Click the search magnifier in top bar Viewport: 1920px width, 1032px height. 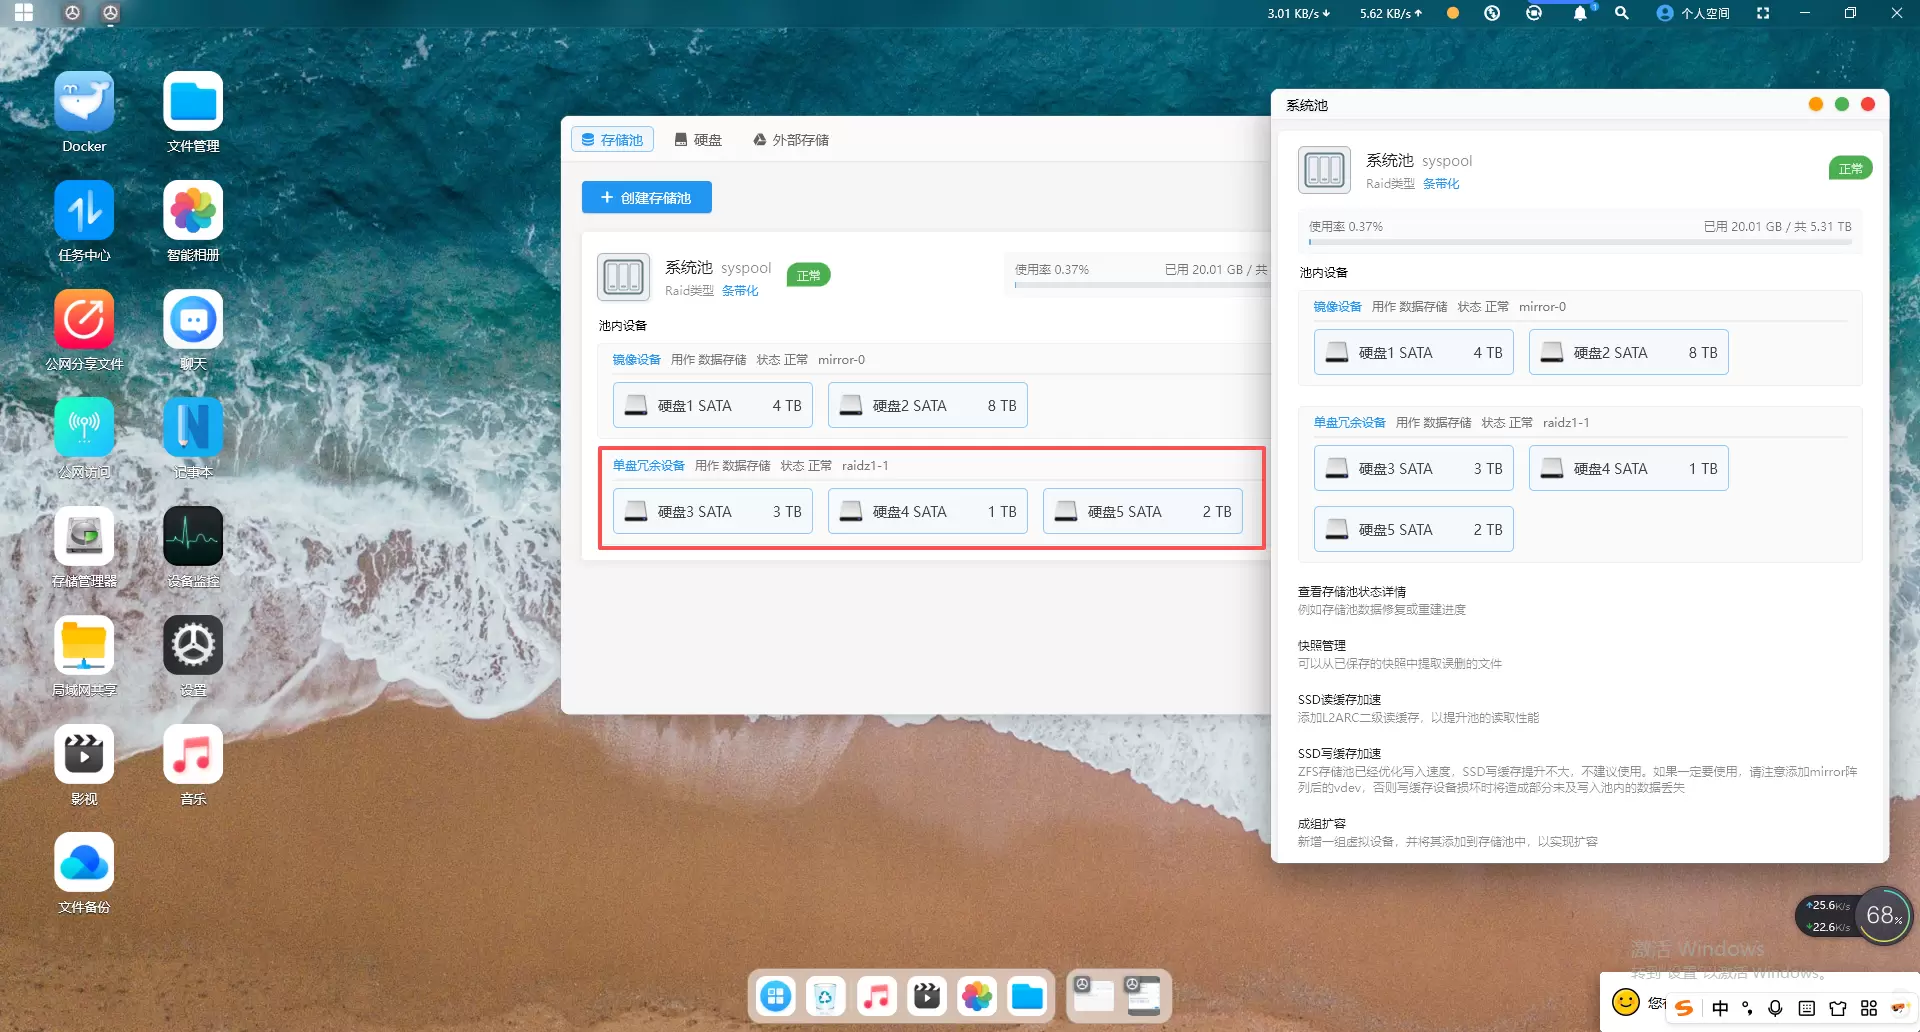[x=1622, y=13]
